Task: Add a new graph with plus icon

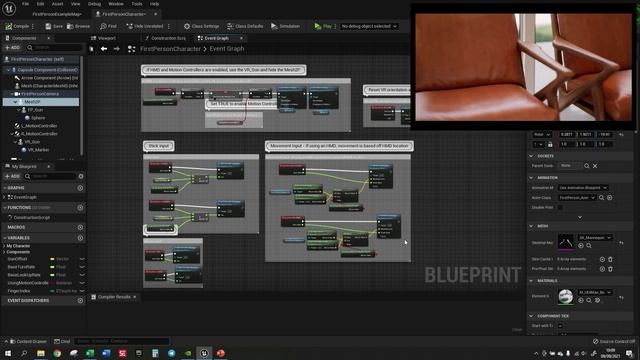Action: click(80, 188)
